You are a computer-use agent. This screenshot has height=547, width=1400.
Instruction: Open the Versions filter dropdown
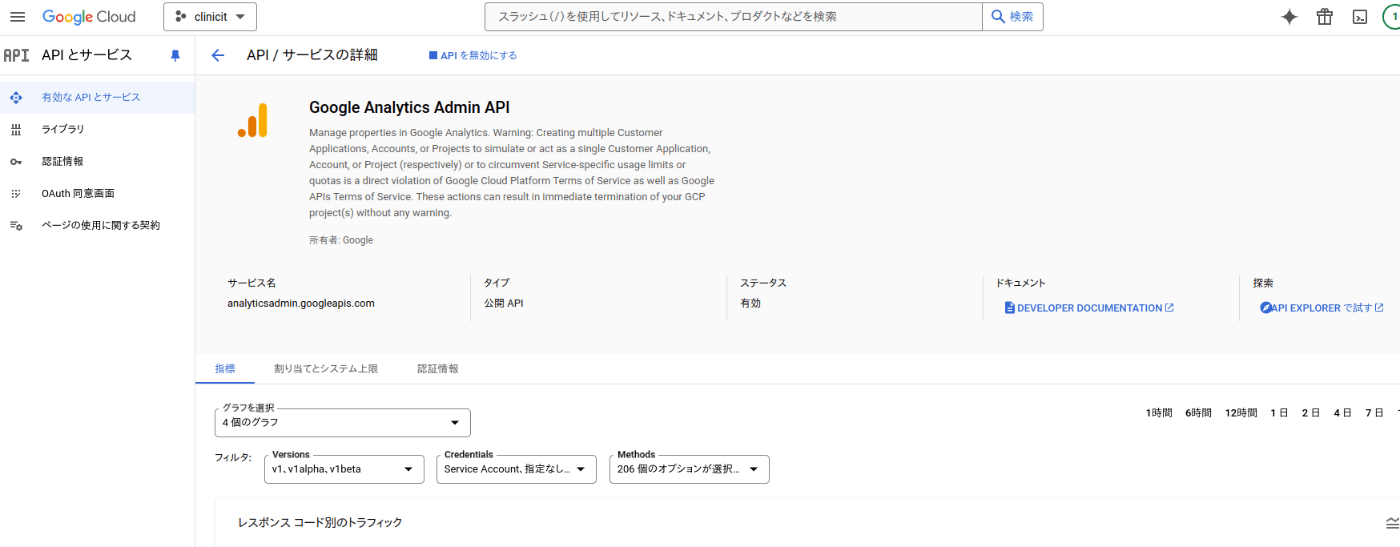(344, 469)
